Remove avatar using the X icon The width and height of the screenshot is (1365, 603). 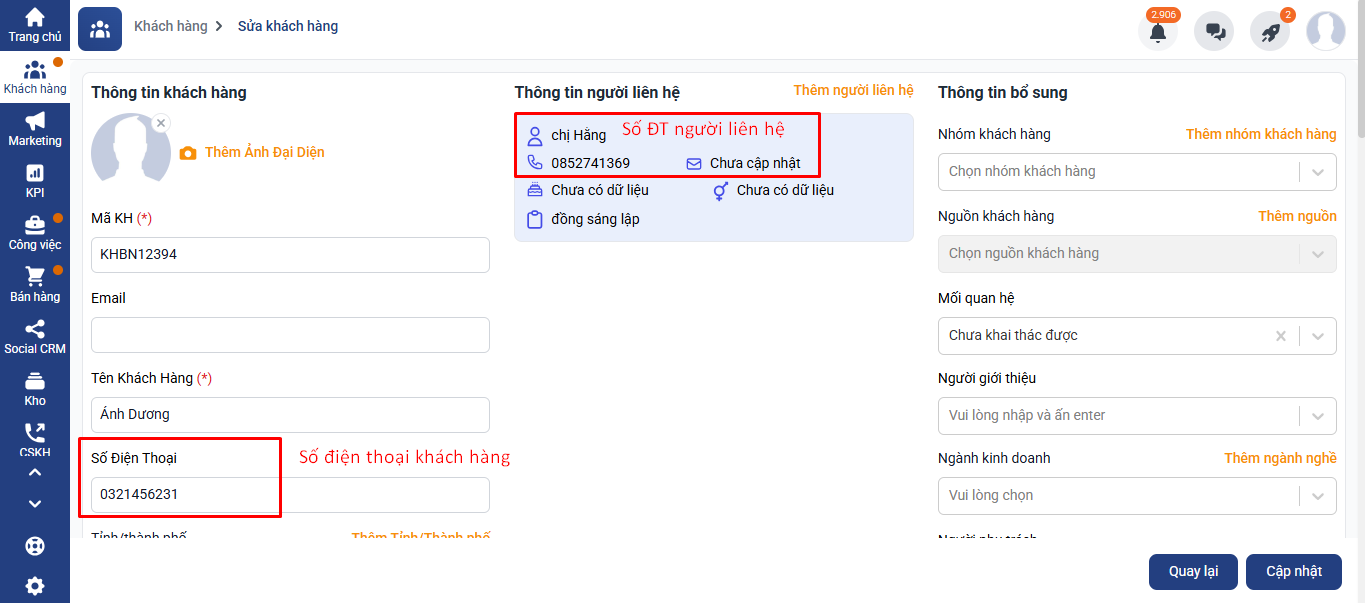161,123
